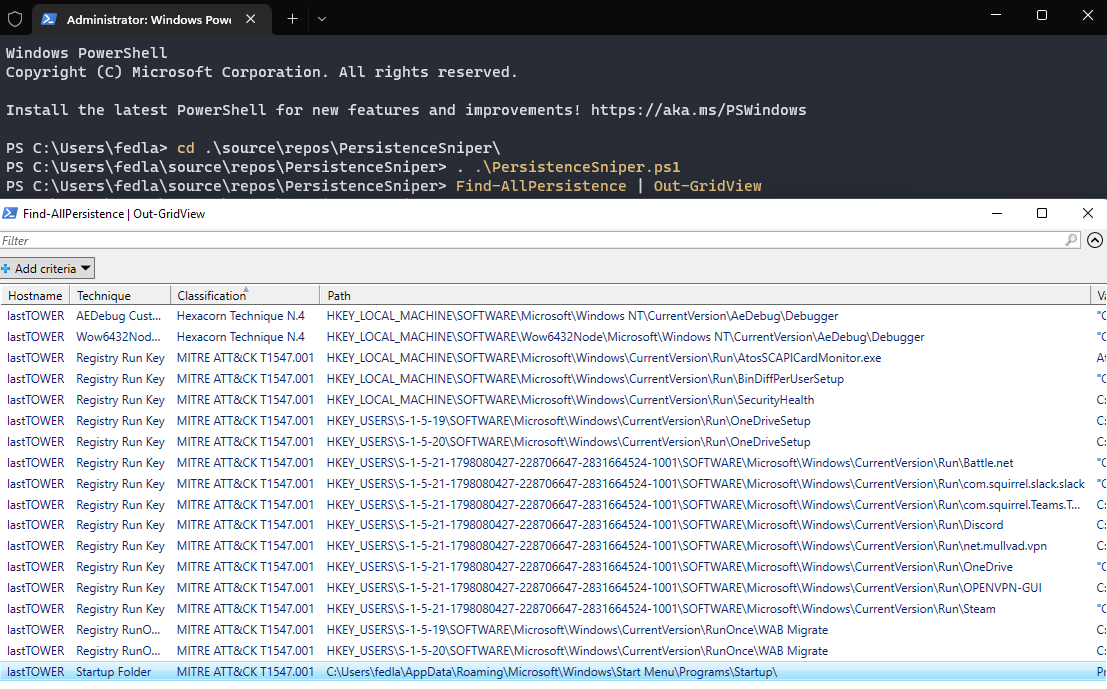Open the terminal profile dropdown chevron
The width and height of the screenshot is (1107, 689).
coord(322,19)
